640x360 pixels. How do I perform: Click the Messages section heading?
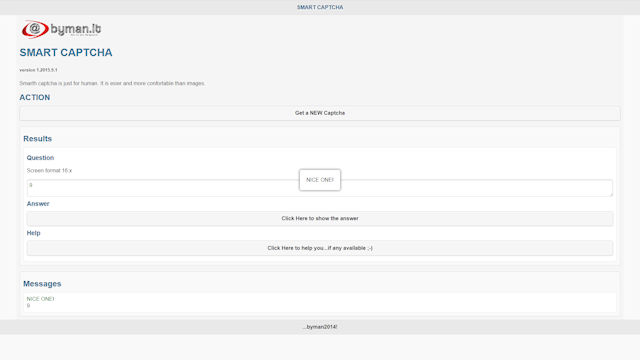(42, 284)
